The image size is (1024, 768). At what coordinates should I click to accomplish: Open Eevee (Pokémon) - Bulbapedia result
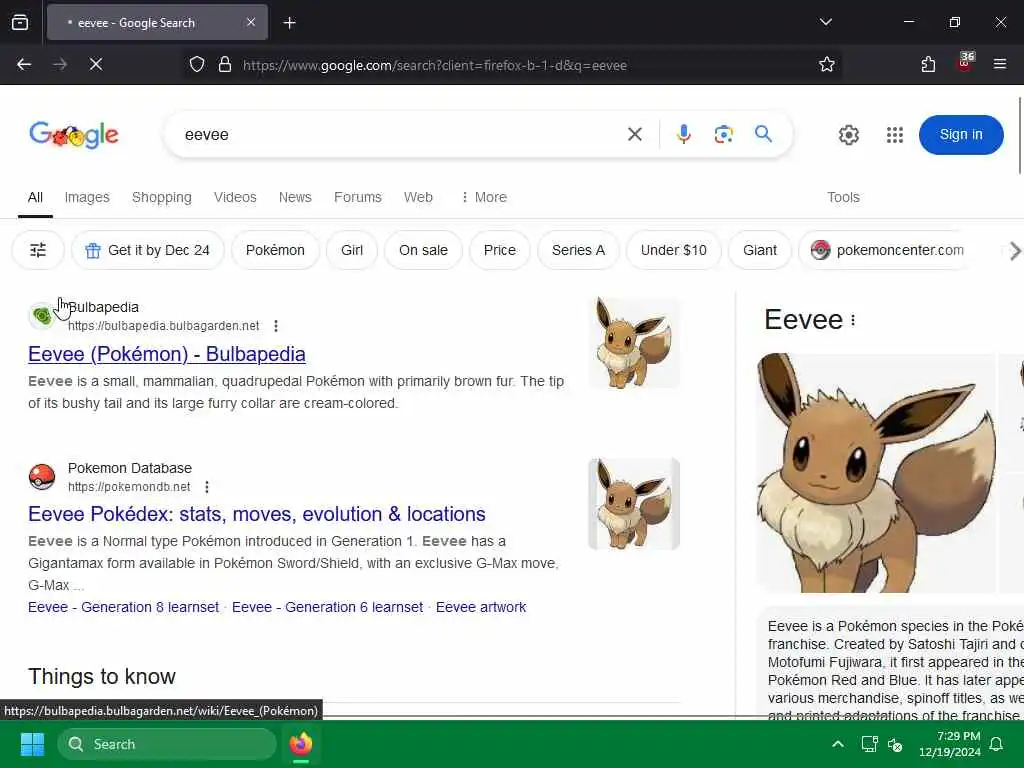(x=167, y=354)
